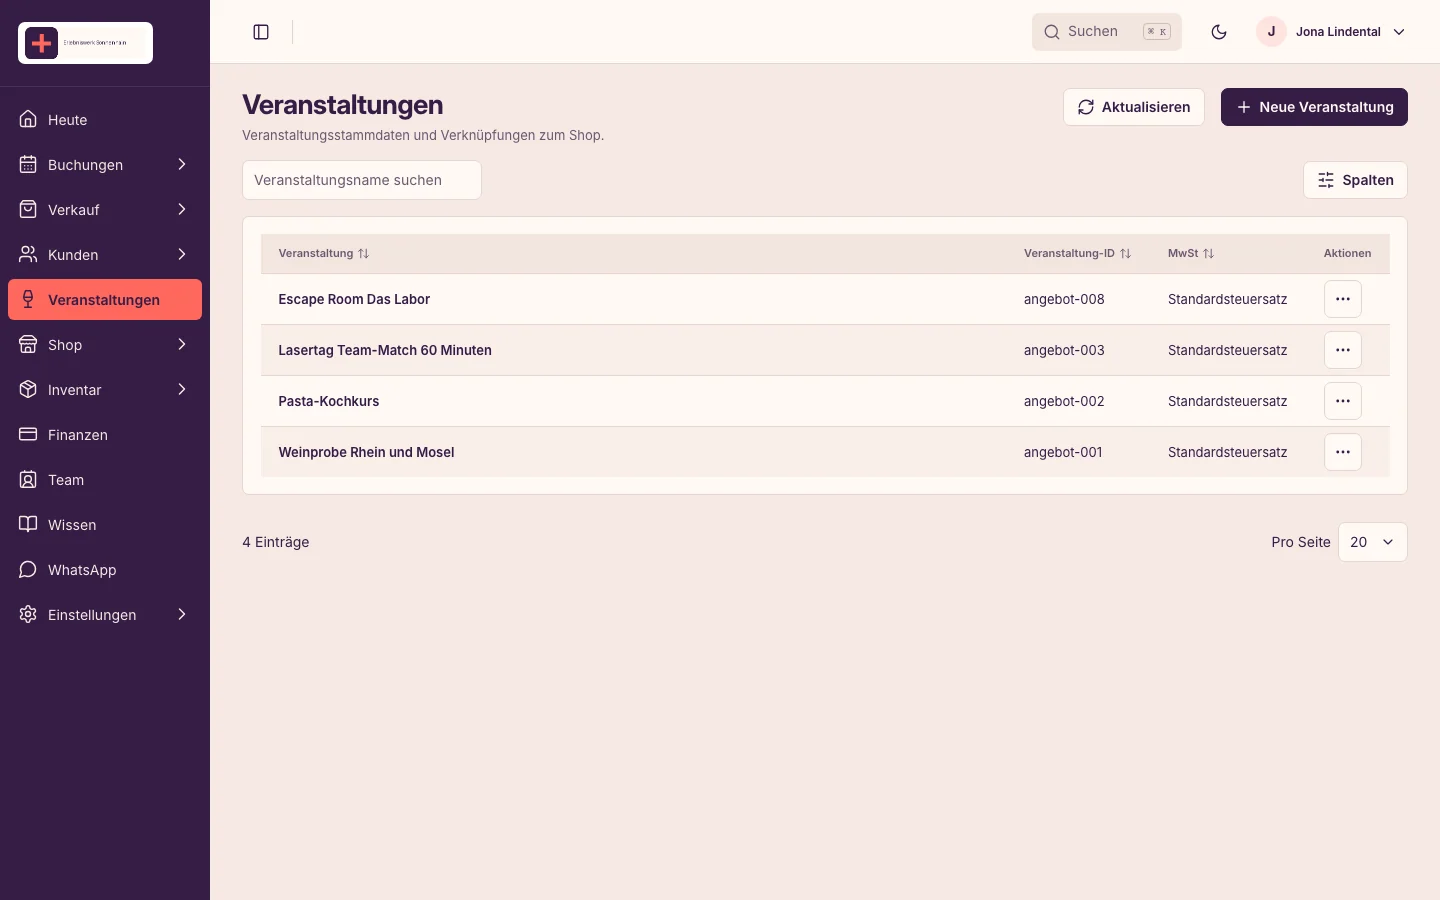Click the Erlebniswerk logo in sidebar
The width and height of the screenshot is (1440, 900).
[85, 43]
